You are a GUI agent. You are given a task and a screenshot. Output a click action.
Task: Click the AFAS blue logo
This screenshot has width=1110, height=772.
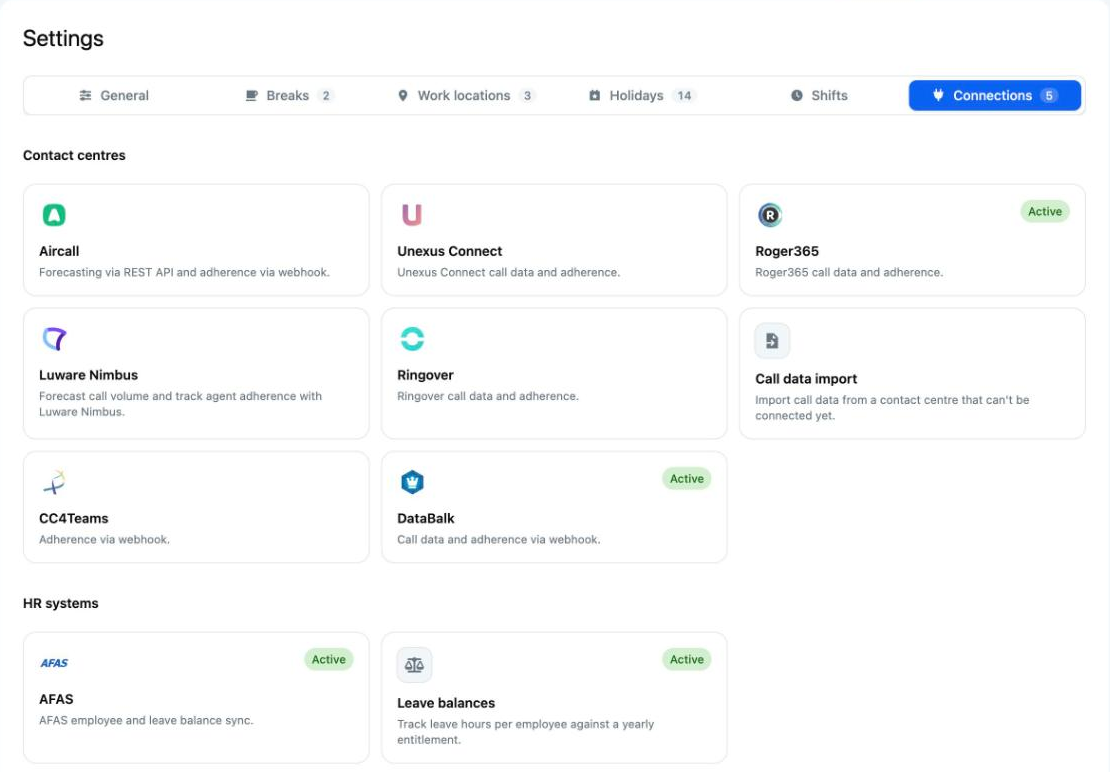click(x=54, y=663)
